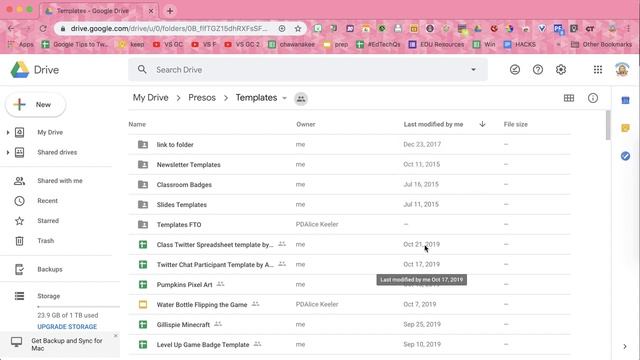Sort by the Name column header

click(x=137, y=124)
